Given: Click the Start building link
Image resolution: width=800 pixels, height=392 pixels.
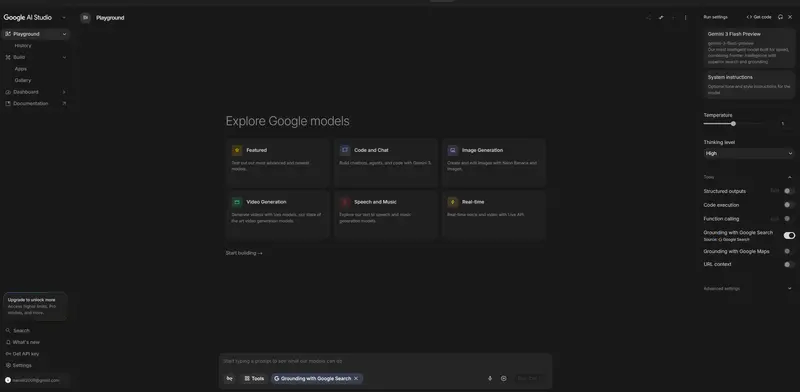Looking at the screenshot, I should pyautogui.click(x=244, y=253).
